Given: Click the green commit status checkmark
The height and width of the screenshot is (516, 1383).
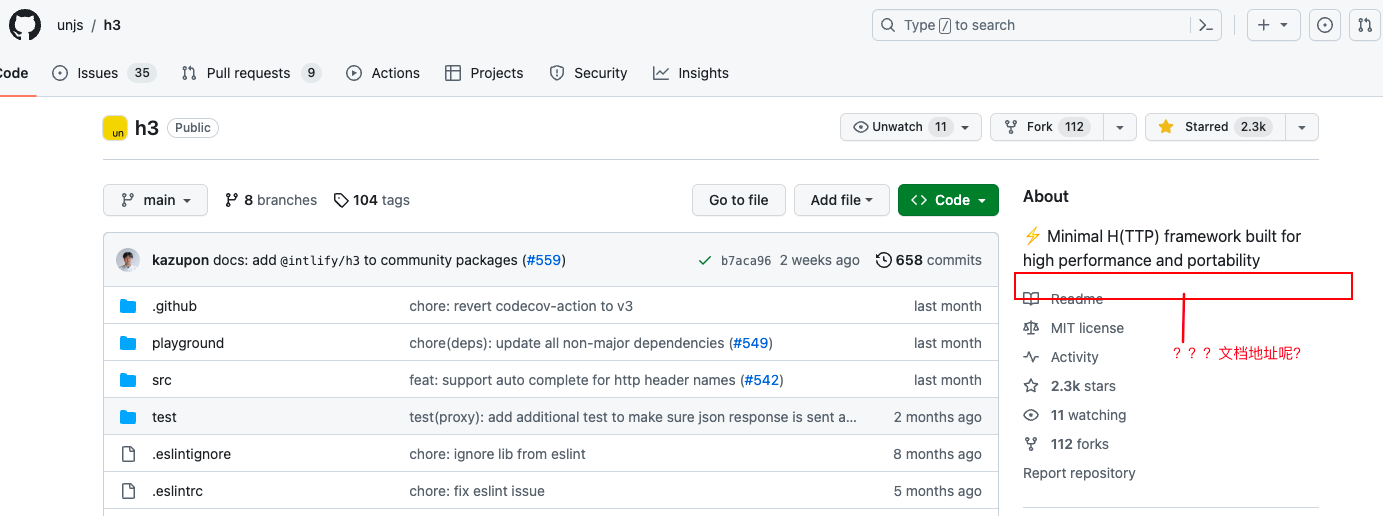Looking at the screenshot, I should click(705, 260).
